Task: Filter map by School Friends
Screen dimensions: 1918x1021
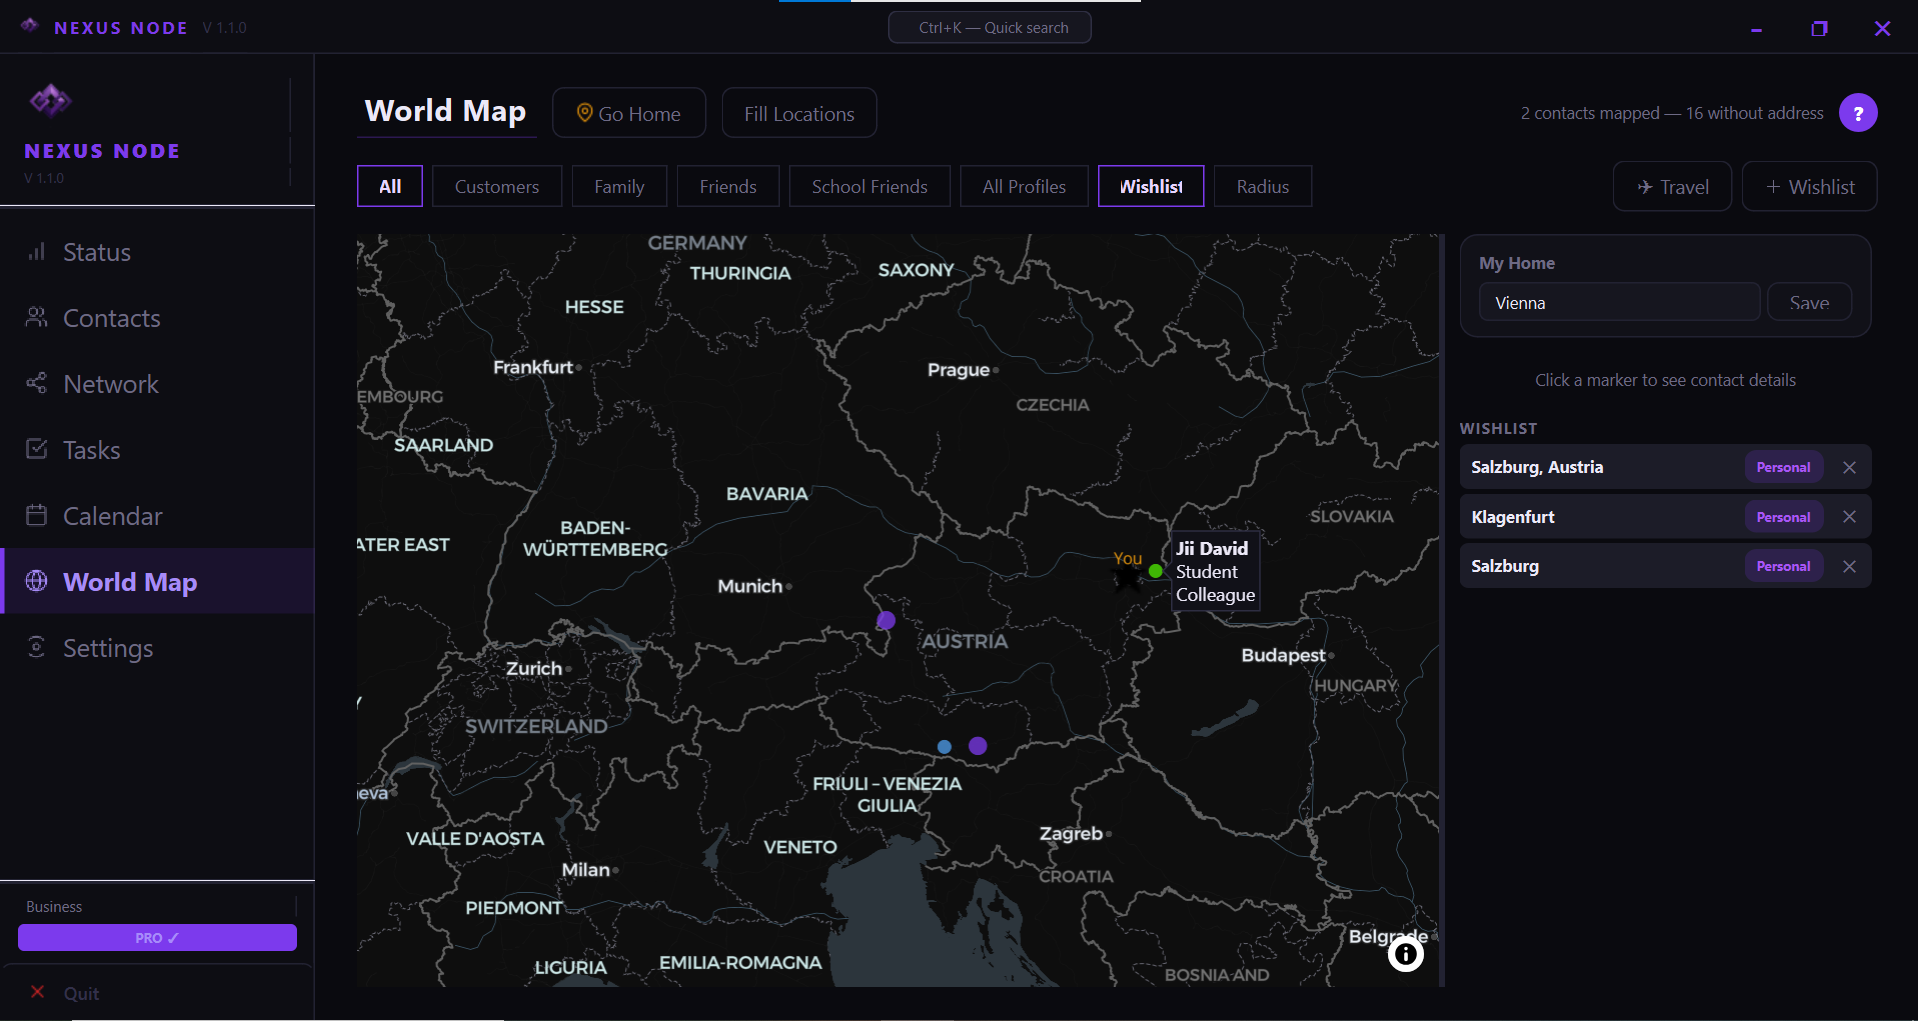Action: tap(870, 186)
